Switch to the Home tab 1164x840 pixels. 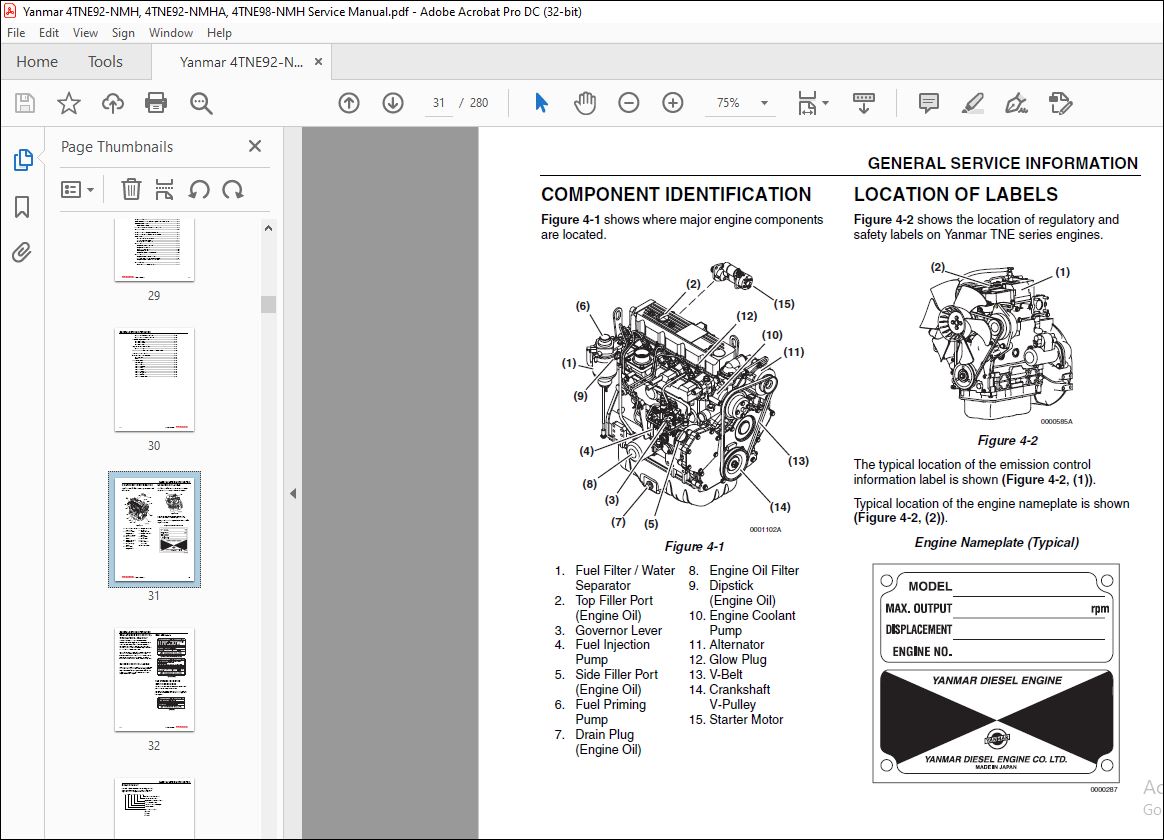click(x=37, y=62)
